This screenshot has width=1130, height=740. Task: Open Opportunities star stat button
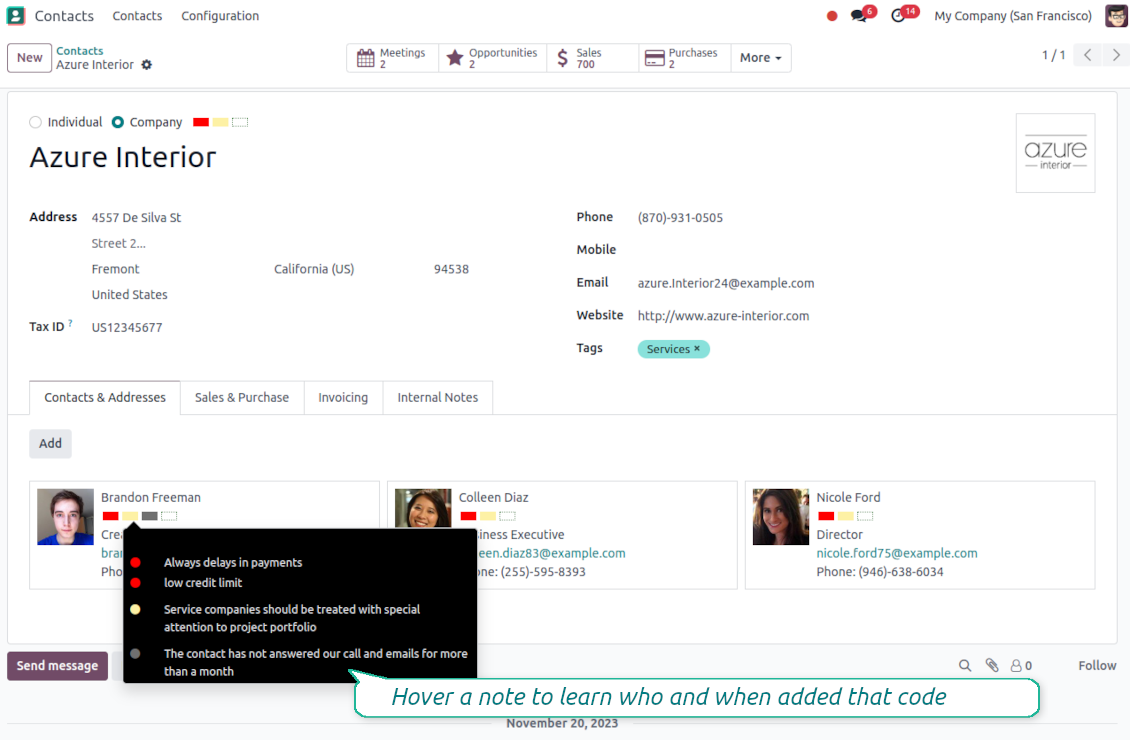(x=493, y=58)
